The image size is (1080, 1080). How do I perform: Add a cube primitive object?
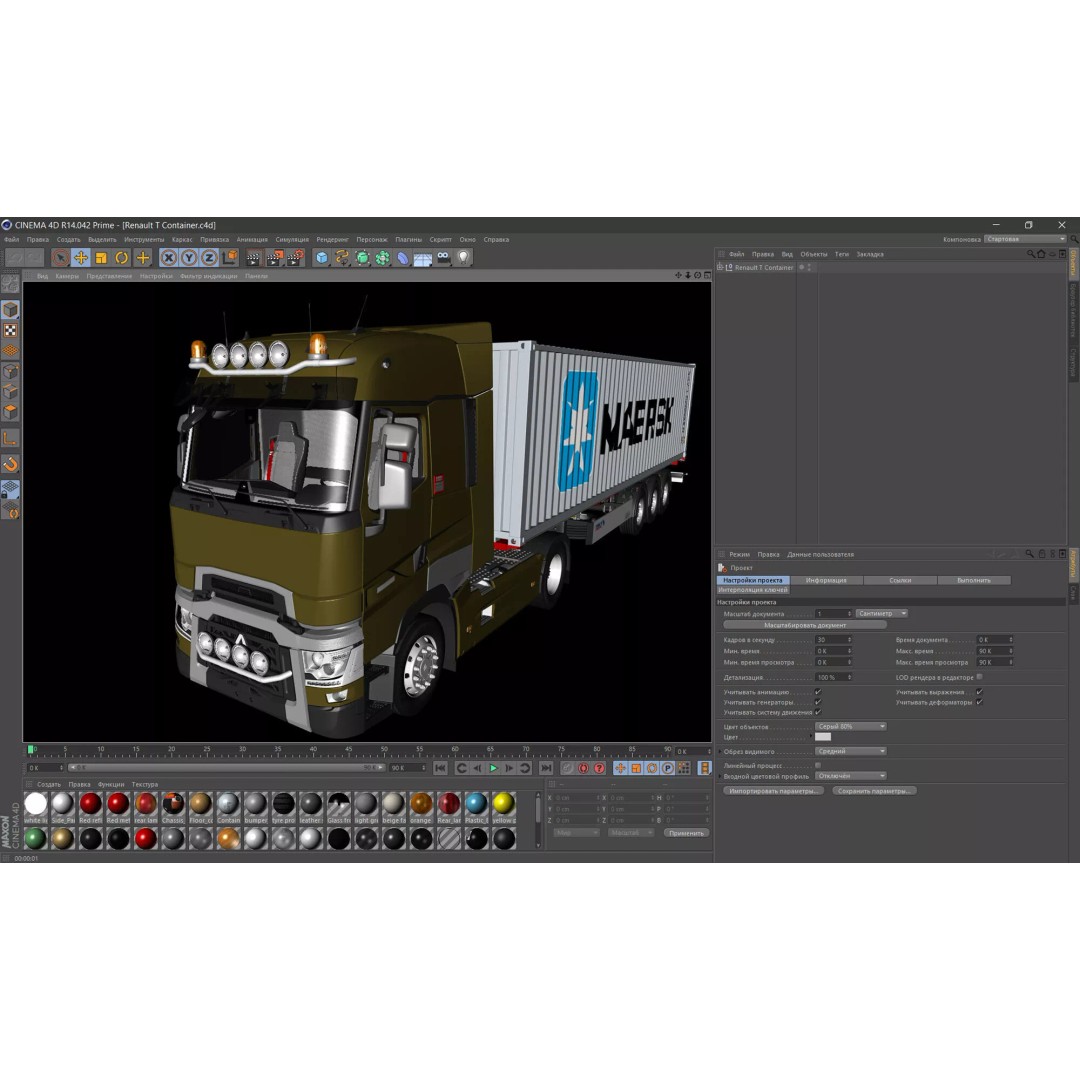[x=322, y=258]
